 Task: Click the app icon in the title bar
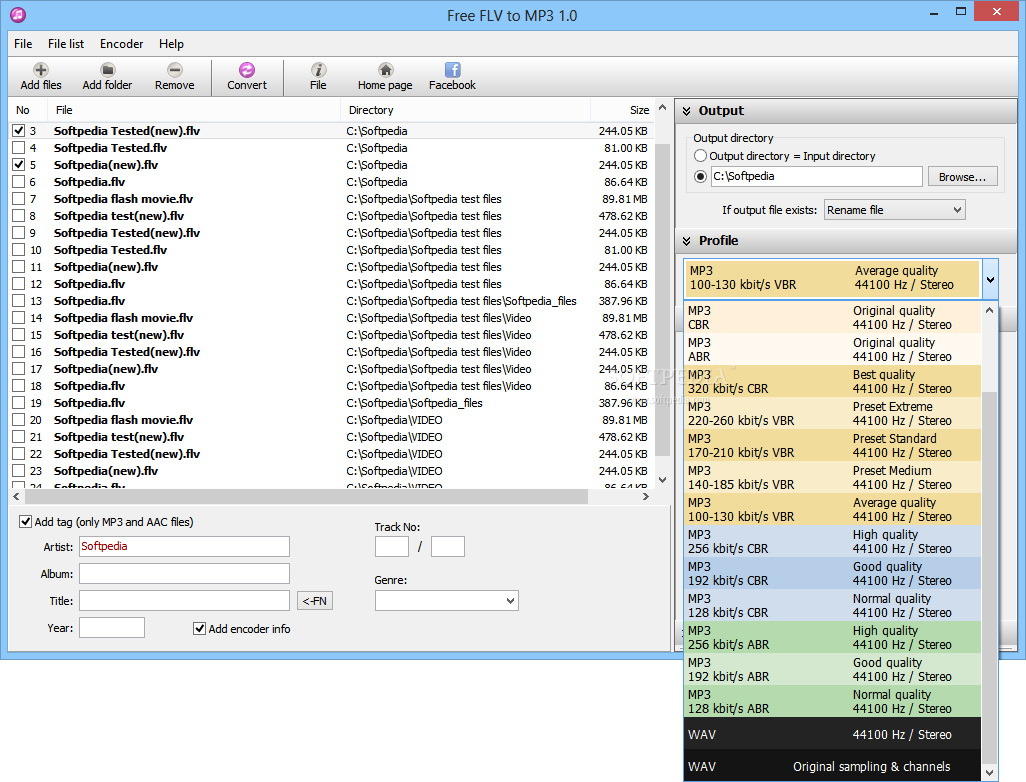pyautogui.click(x=18, y=14)
